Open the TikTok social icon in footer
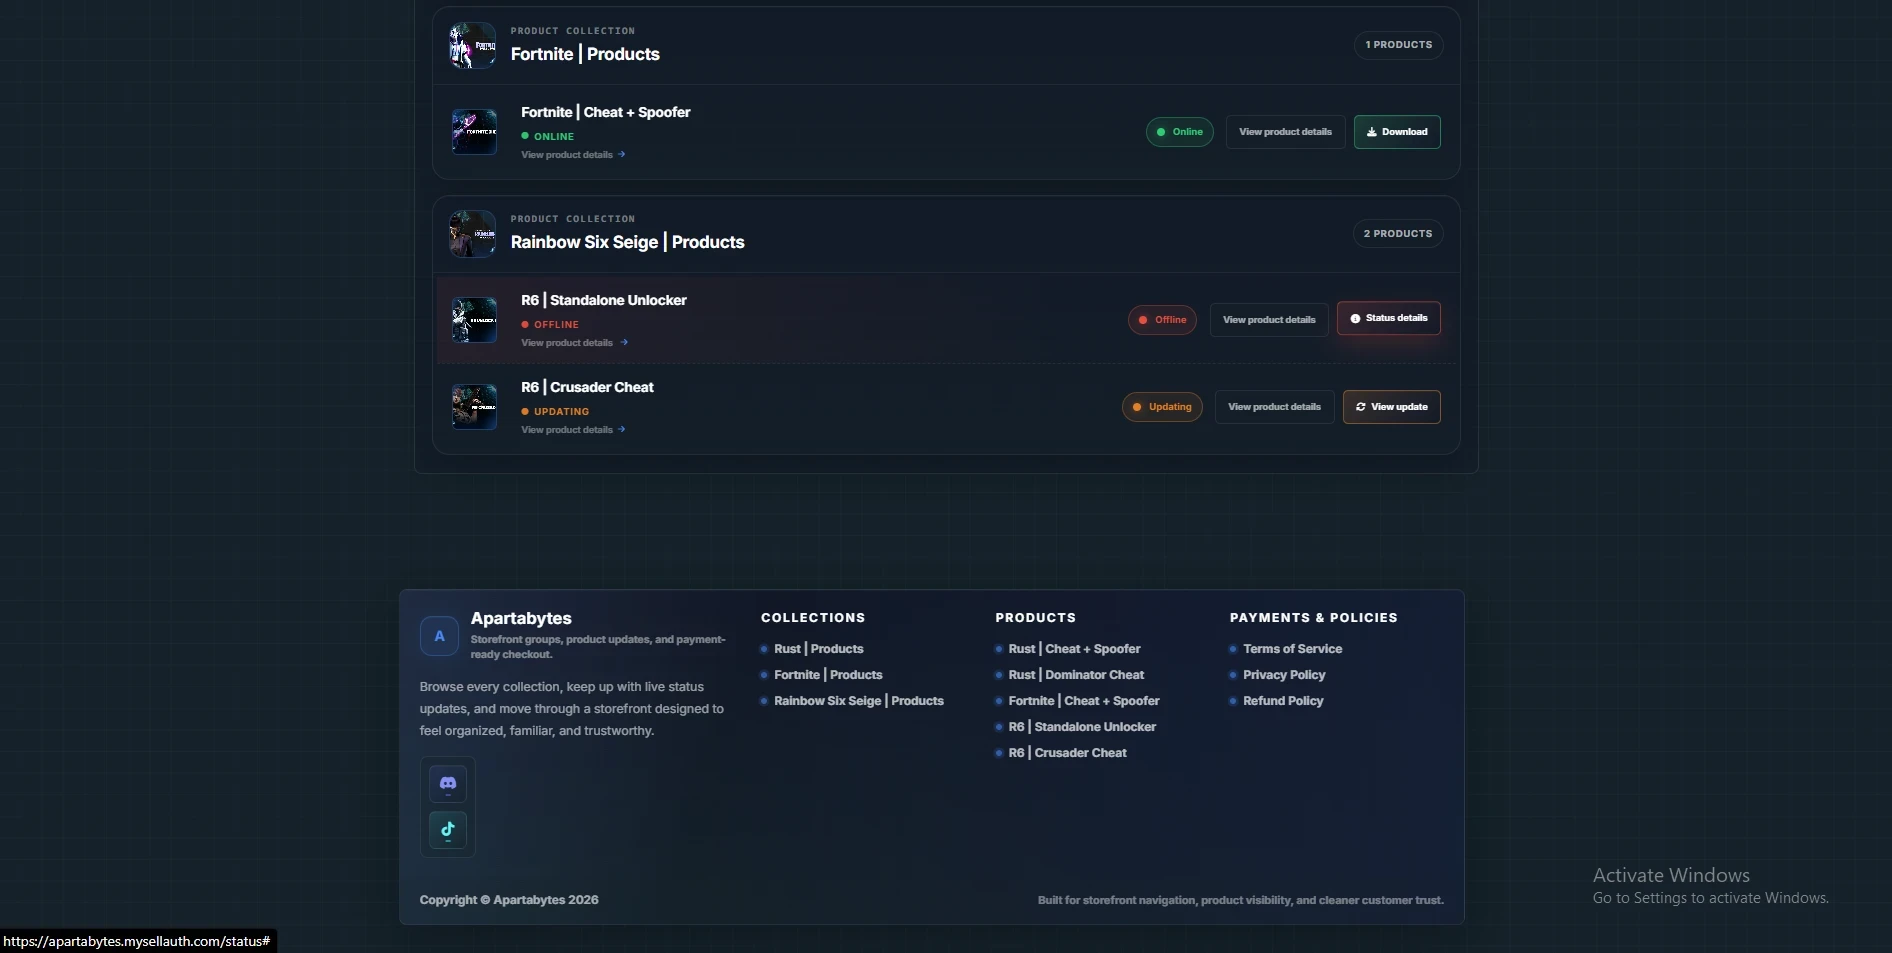1892x953 pixels. click(x=448, y=829)
